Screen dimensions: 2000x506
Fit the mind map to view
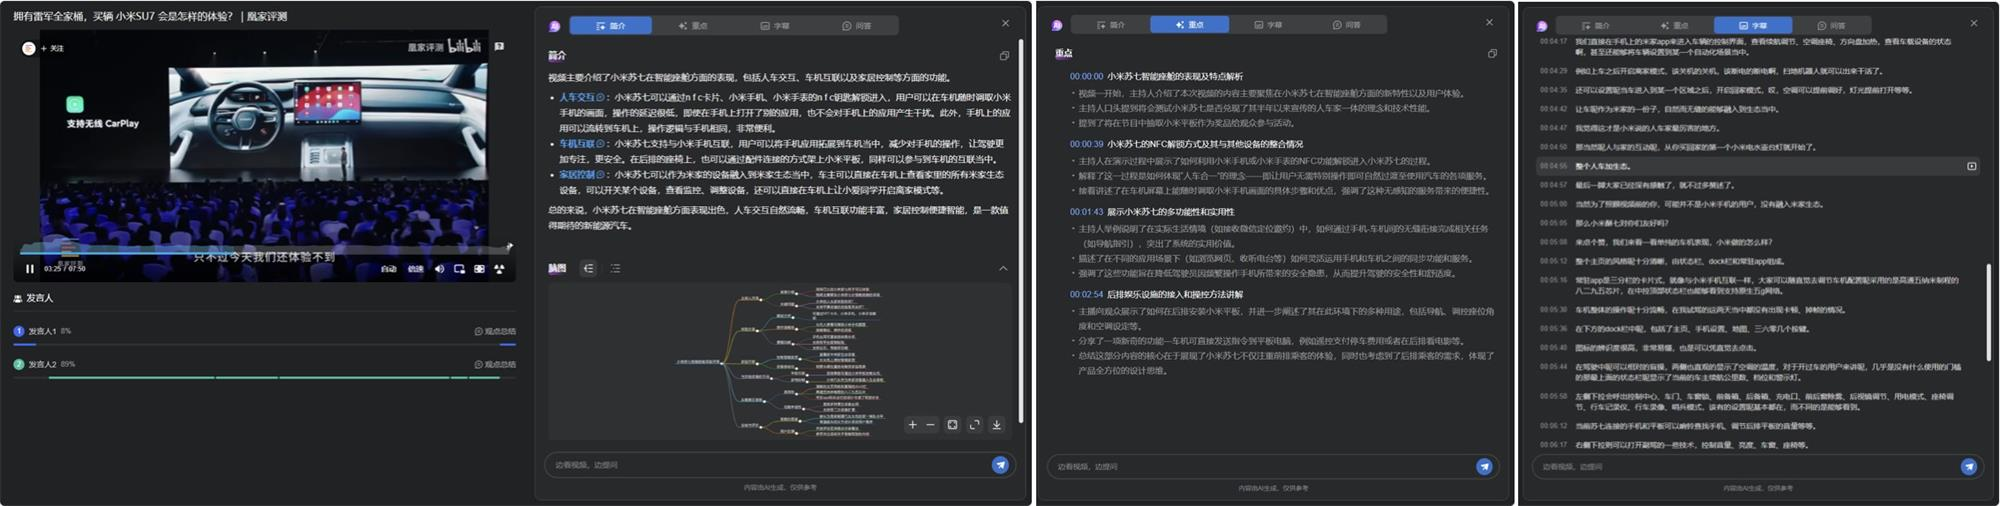[x=952, y=425]
